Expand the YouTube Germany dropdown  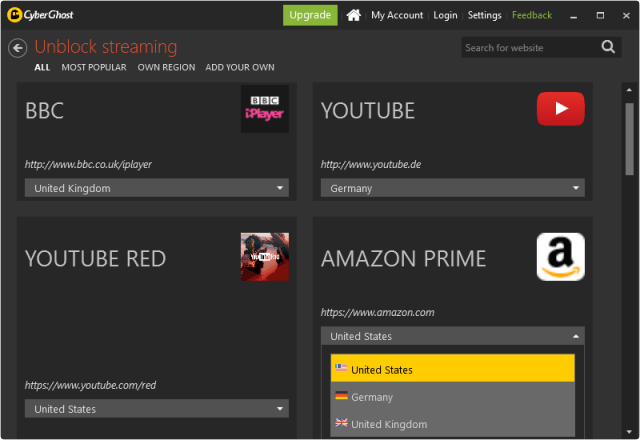[x=453, y=188]
